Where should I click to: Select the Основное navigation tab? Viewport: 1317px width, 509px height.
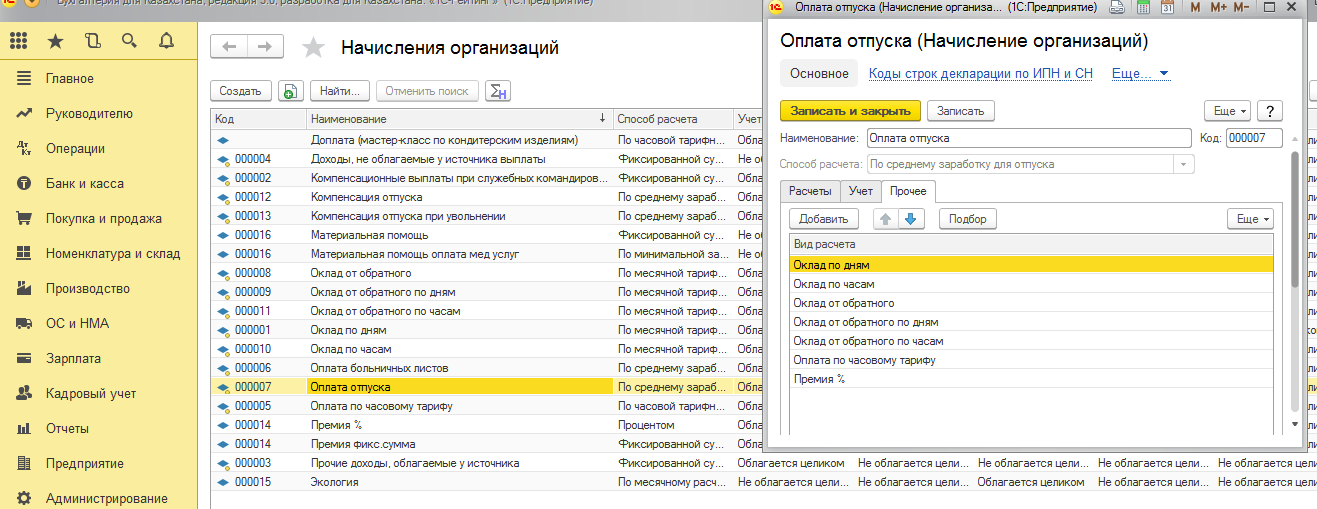point(819,74)
